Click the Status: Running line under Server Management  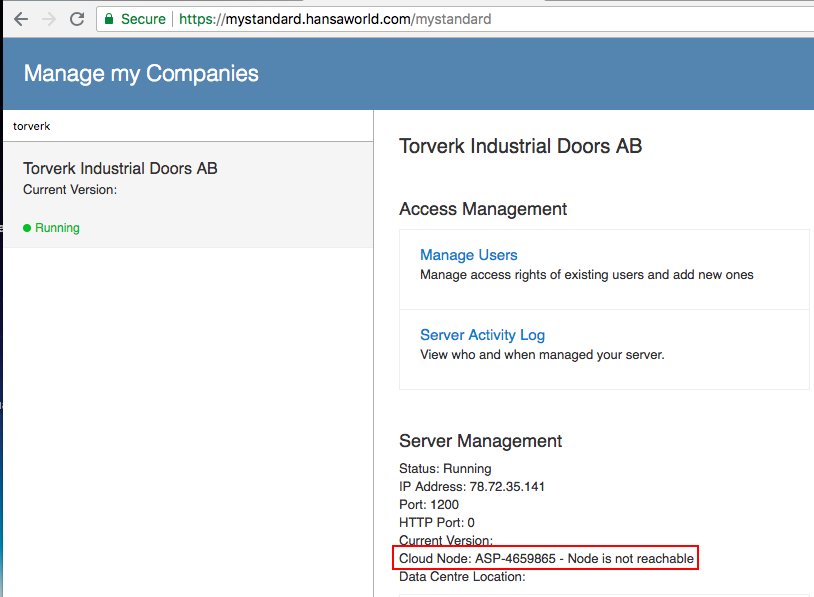(x=445, y=468)
